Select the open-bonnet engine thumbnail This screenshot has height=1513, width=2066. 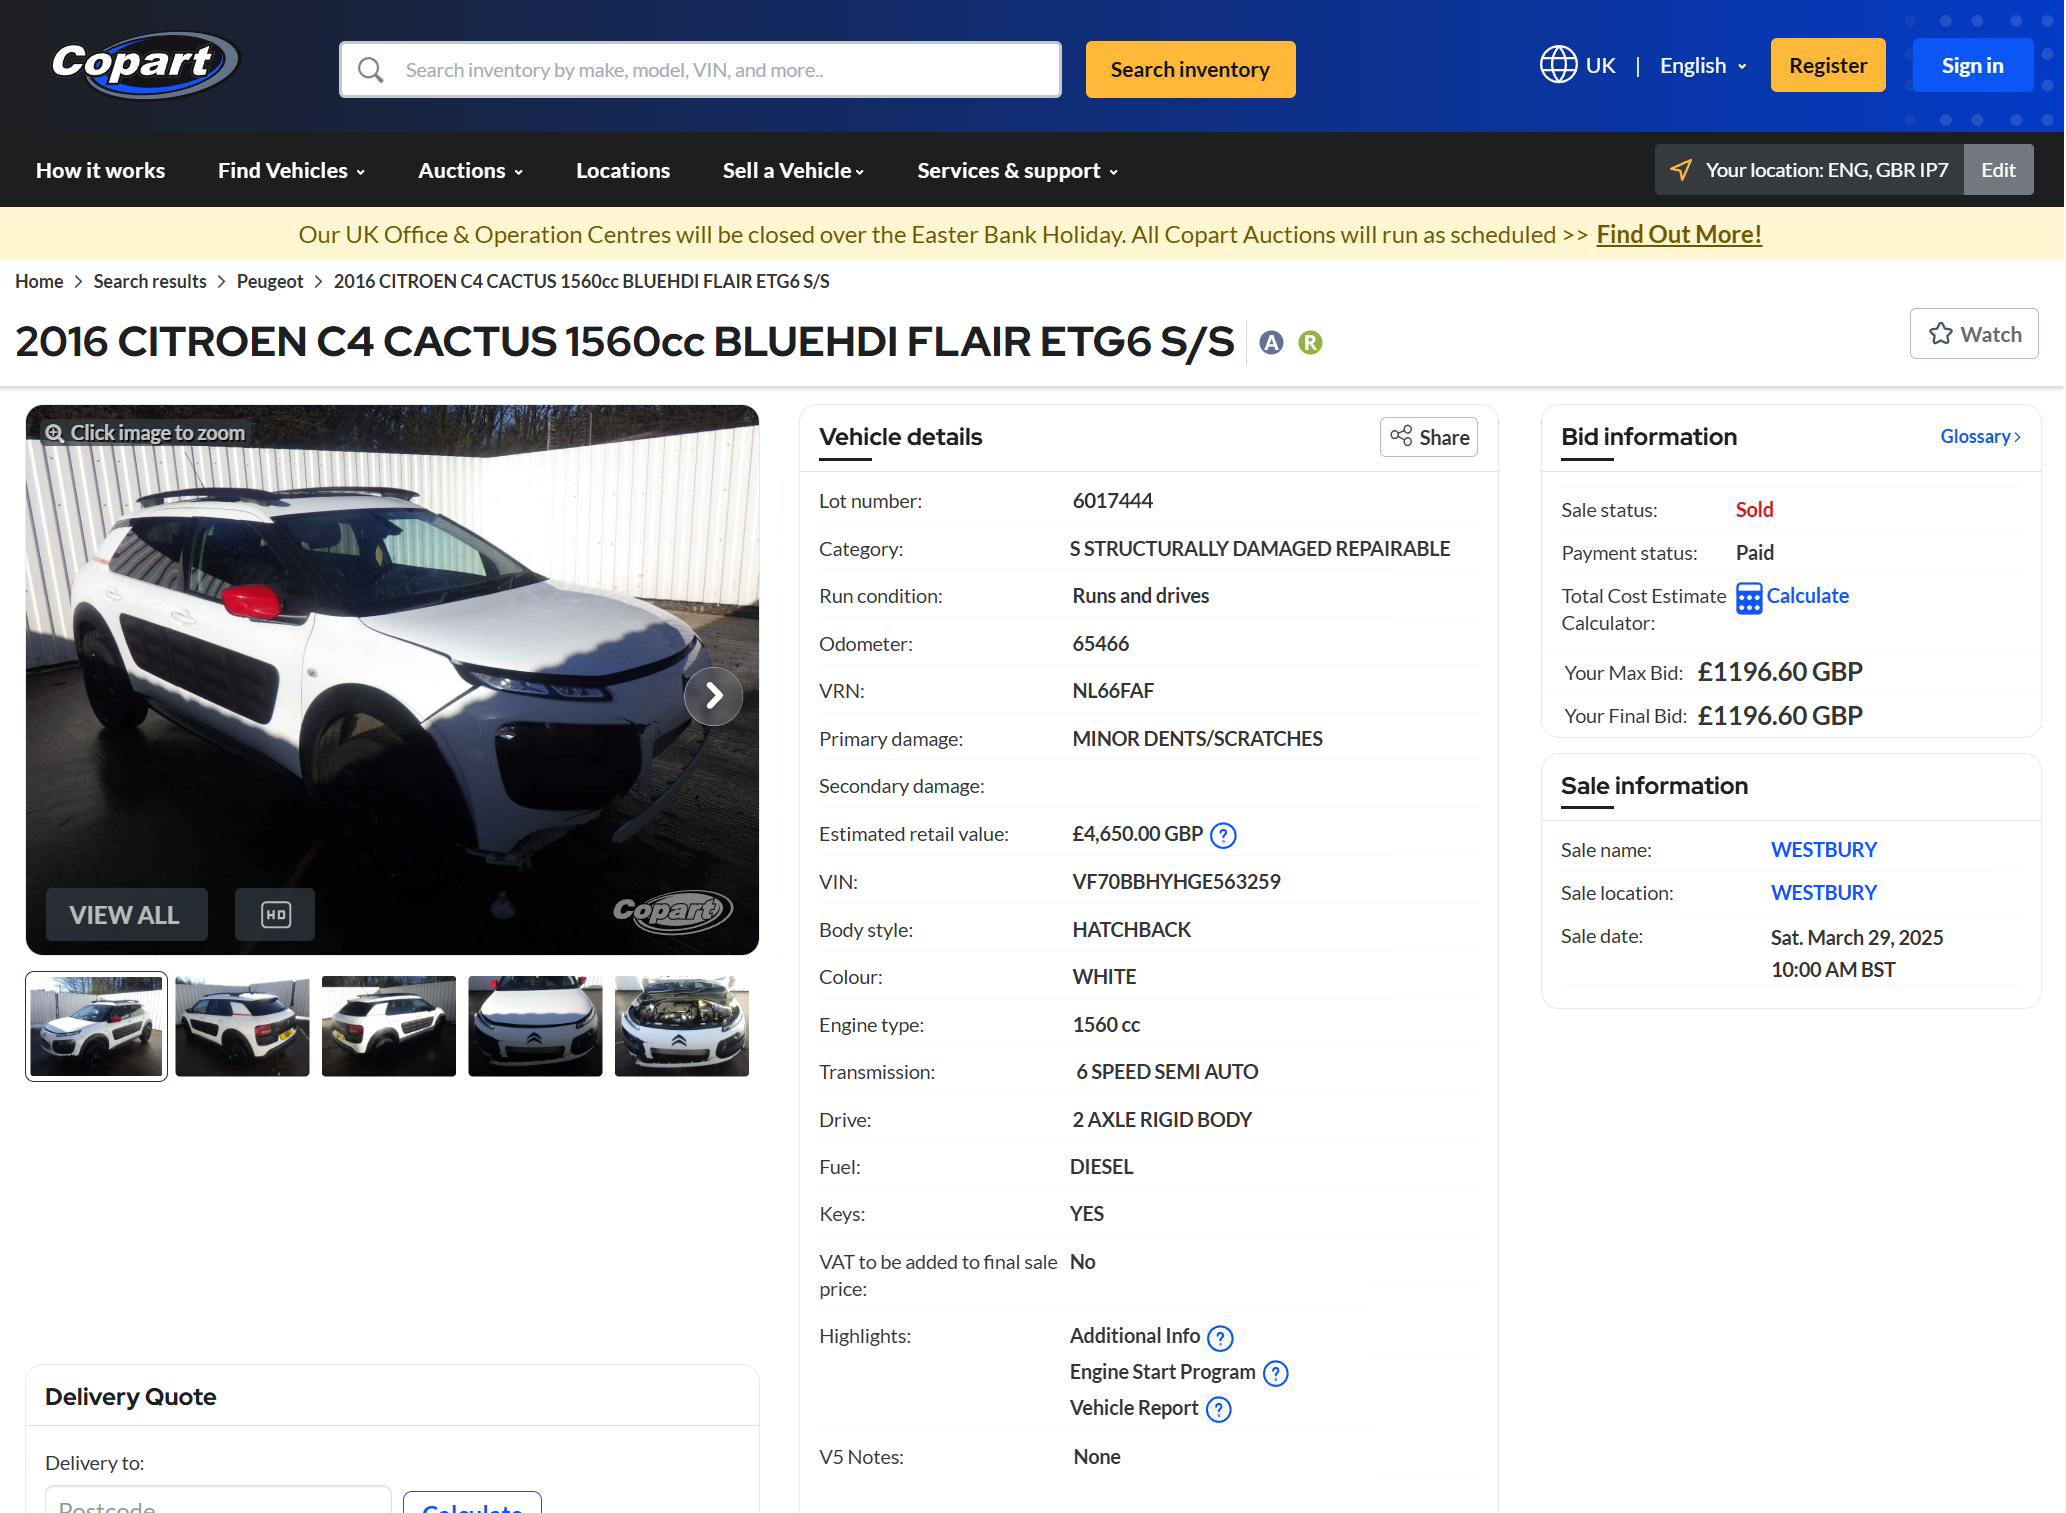(x=682, y=1026)
